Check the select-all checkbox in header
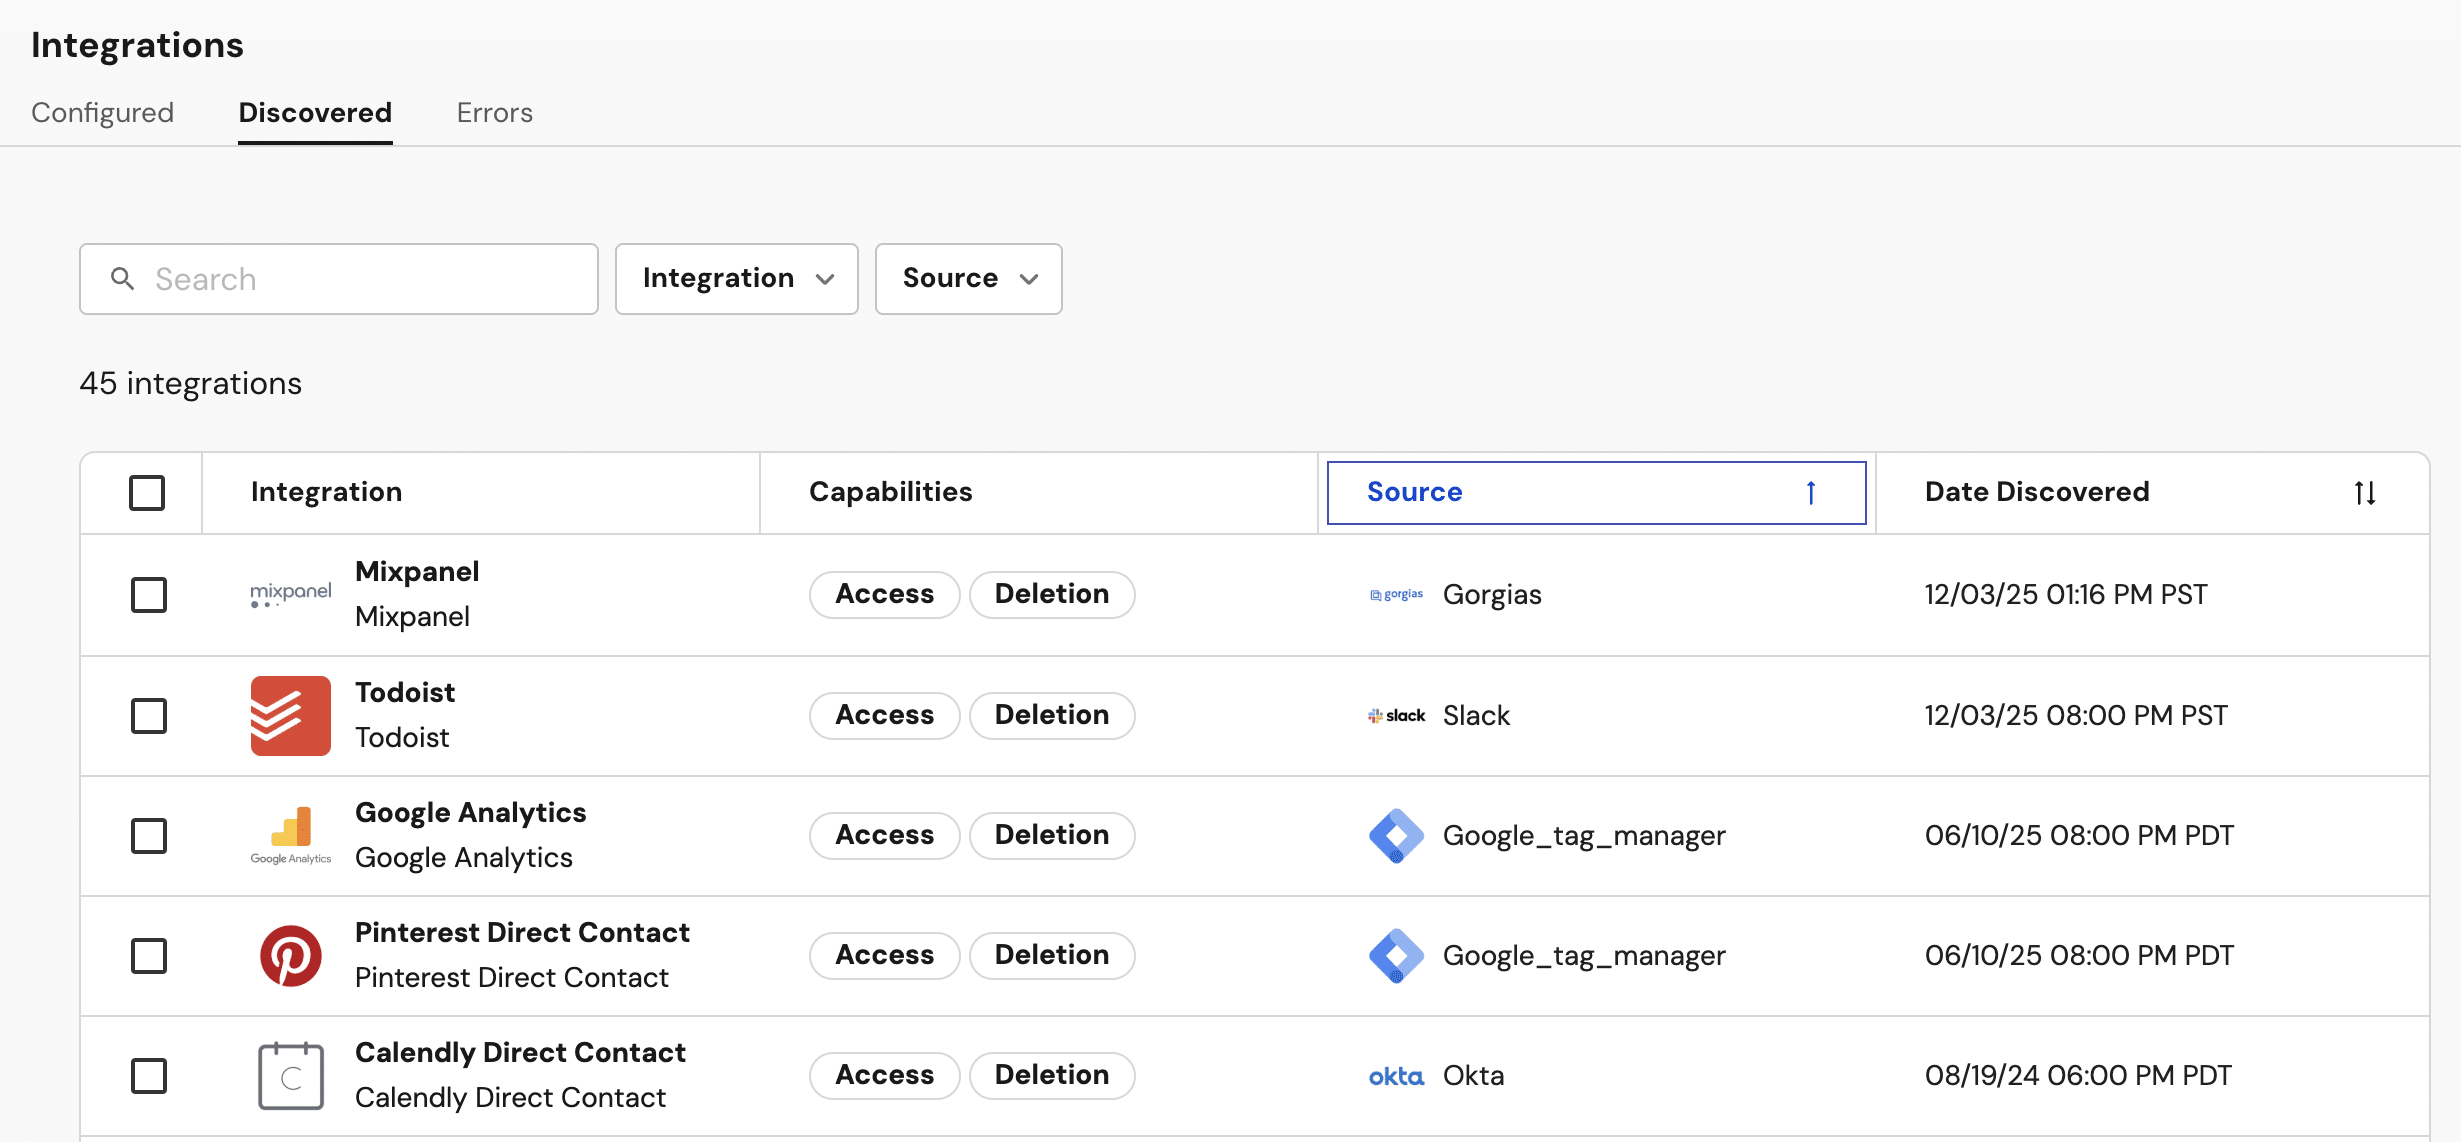 147,492
